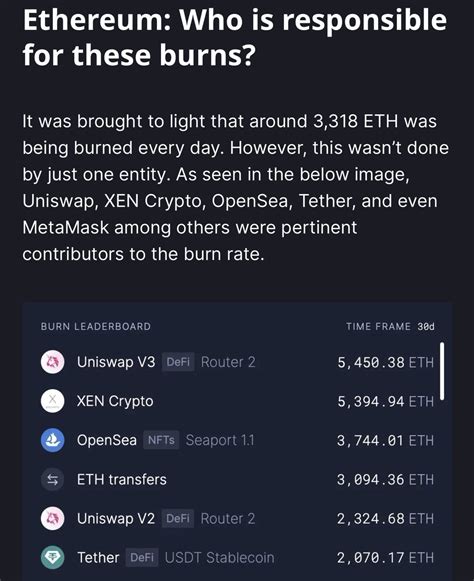474x581 pixels.
Task: Open the 30d time frame selector
Action: point(426,326)
